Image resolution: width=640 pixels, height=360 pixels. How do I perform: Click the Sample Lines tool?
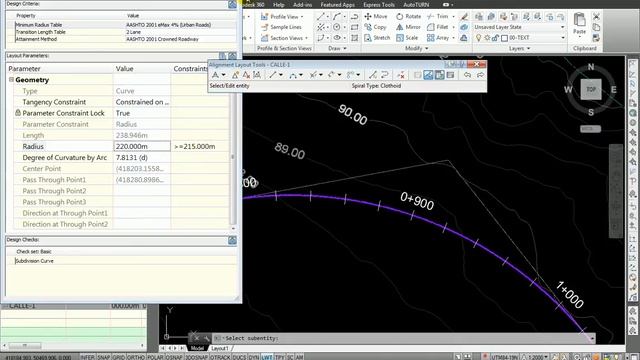[x=282, y=27]
